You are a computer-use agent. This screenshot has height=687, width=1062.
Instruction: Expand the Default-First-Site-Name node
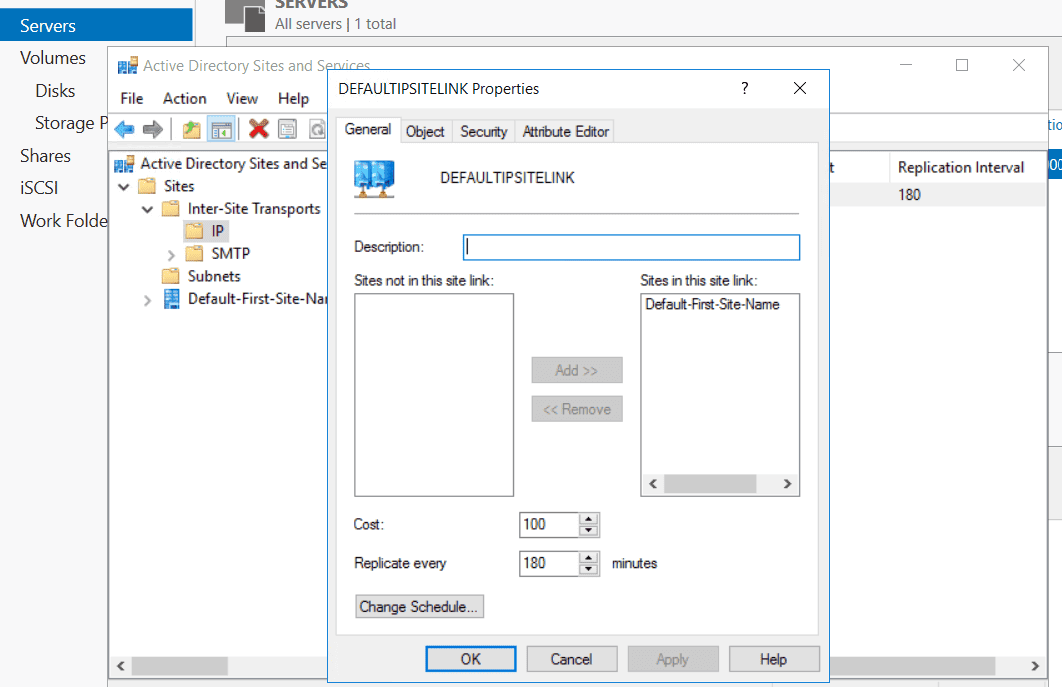147,300
